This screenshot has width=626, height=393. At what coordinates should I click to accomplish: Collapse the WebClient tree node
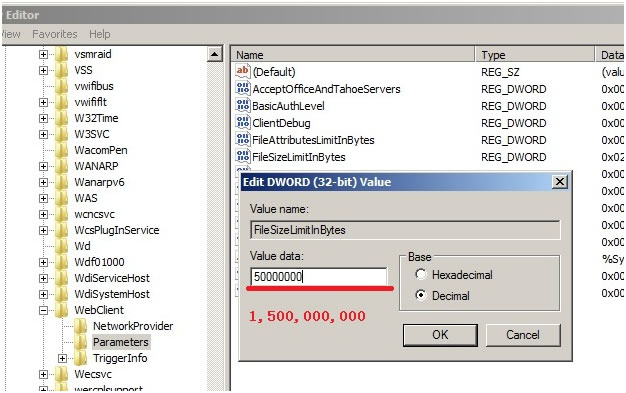click(x=43, y=310)
